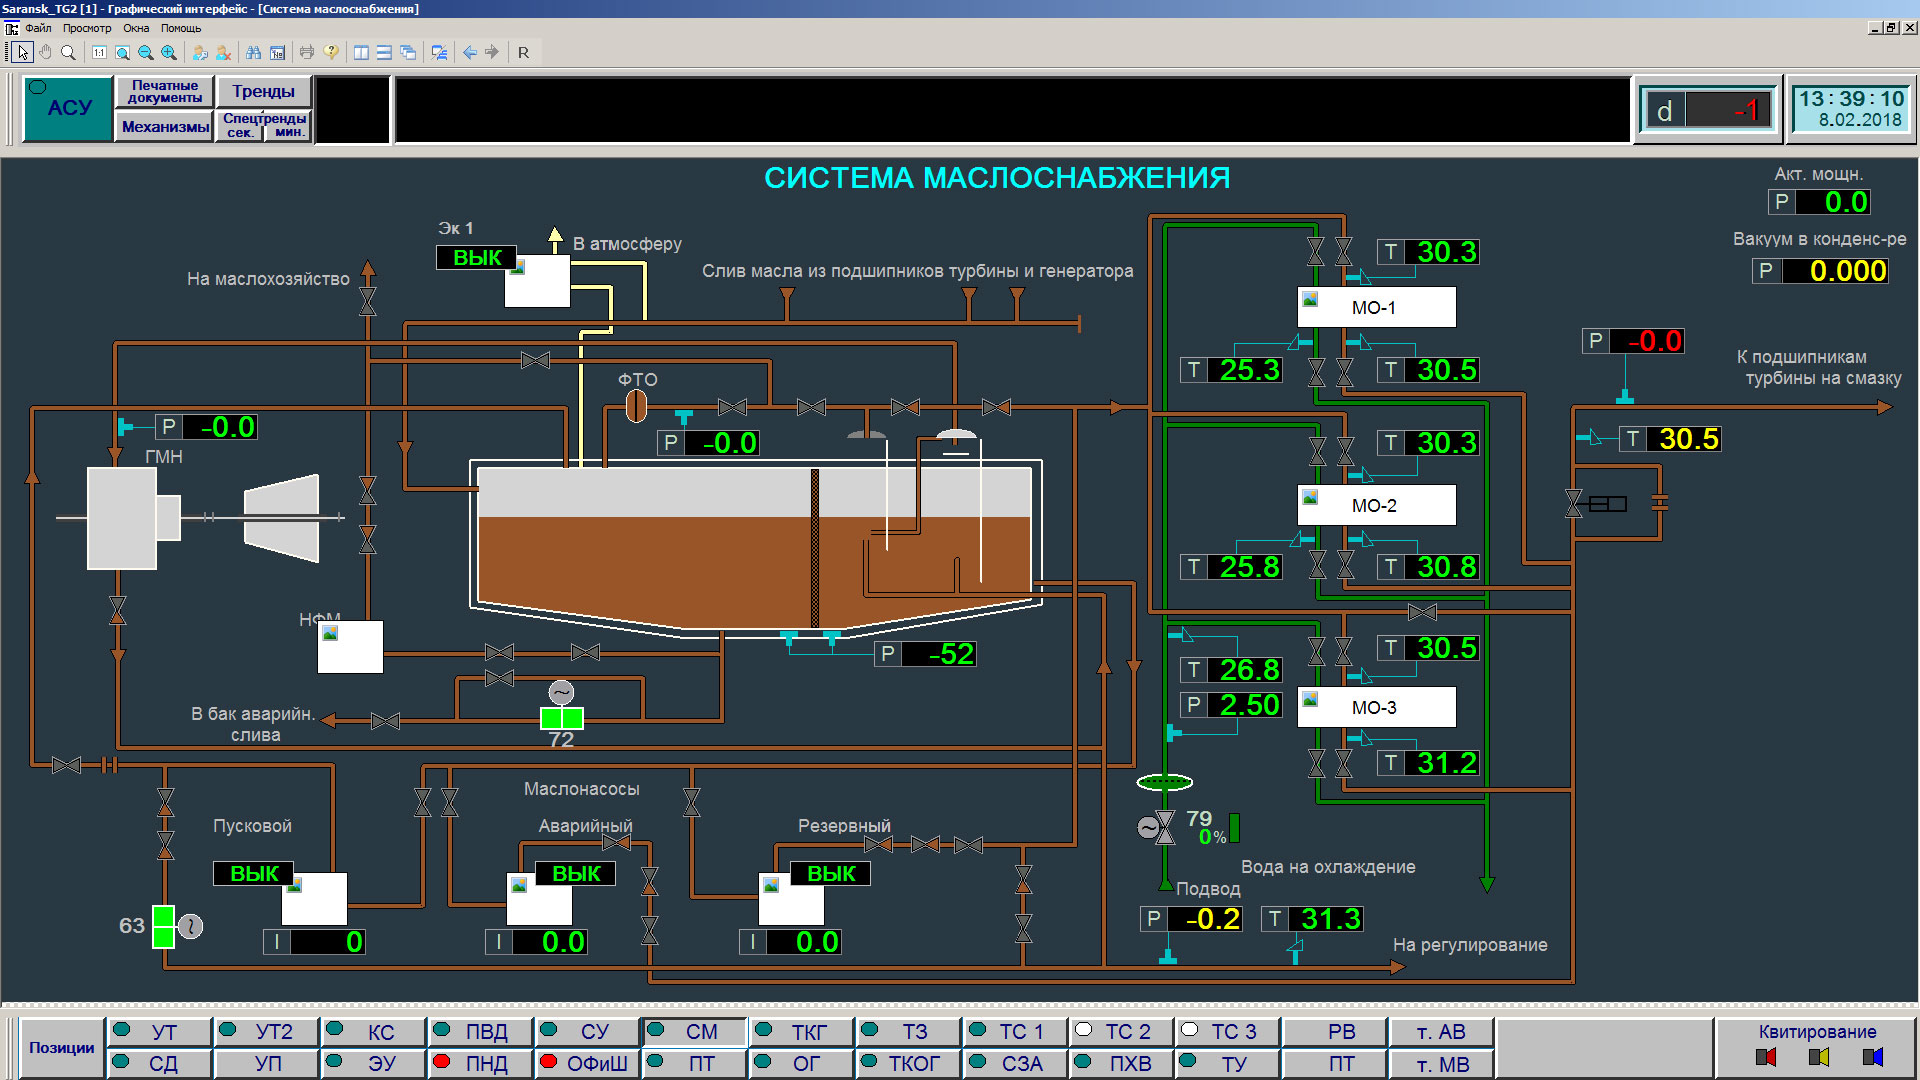Image resolution: width=1920 pixels, height=1080 pixels.
Task: Click tank level reading -52
Action: 938,654
